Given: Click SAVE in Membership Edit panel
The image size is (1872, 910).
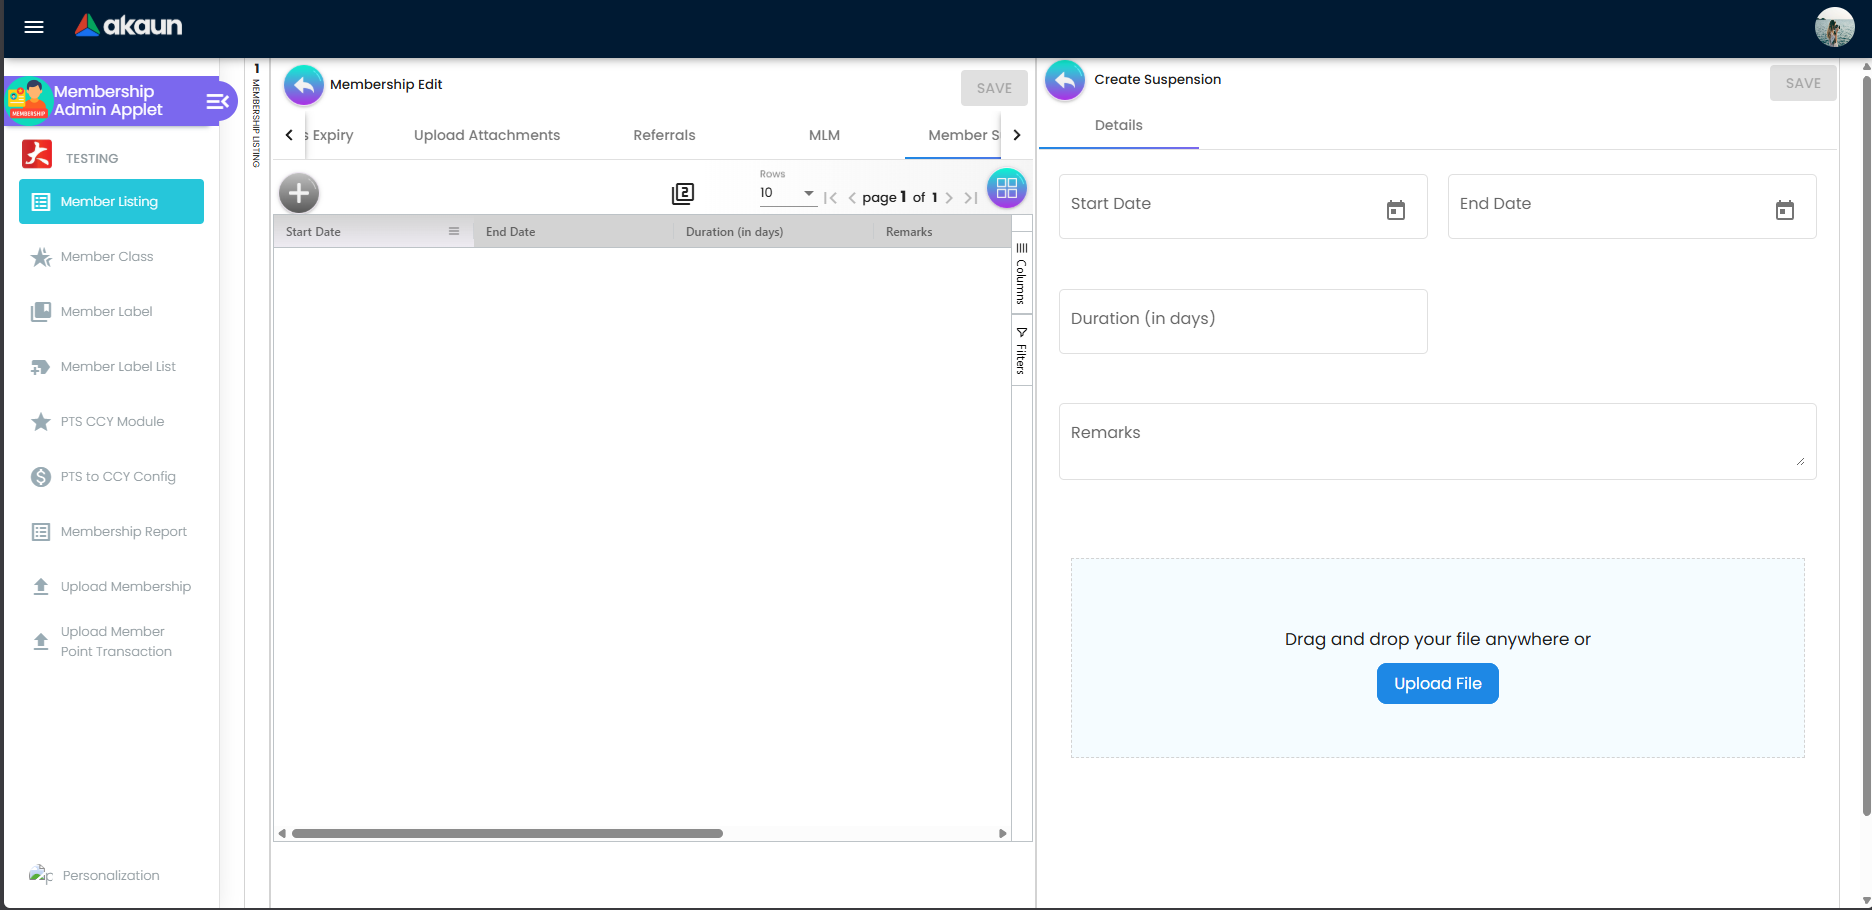Looking at the screenshot, I should pyautogui.click(x=994, y=88).
